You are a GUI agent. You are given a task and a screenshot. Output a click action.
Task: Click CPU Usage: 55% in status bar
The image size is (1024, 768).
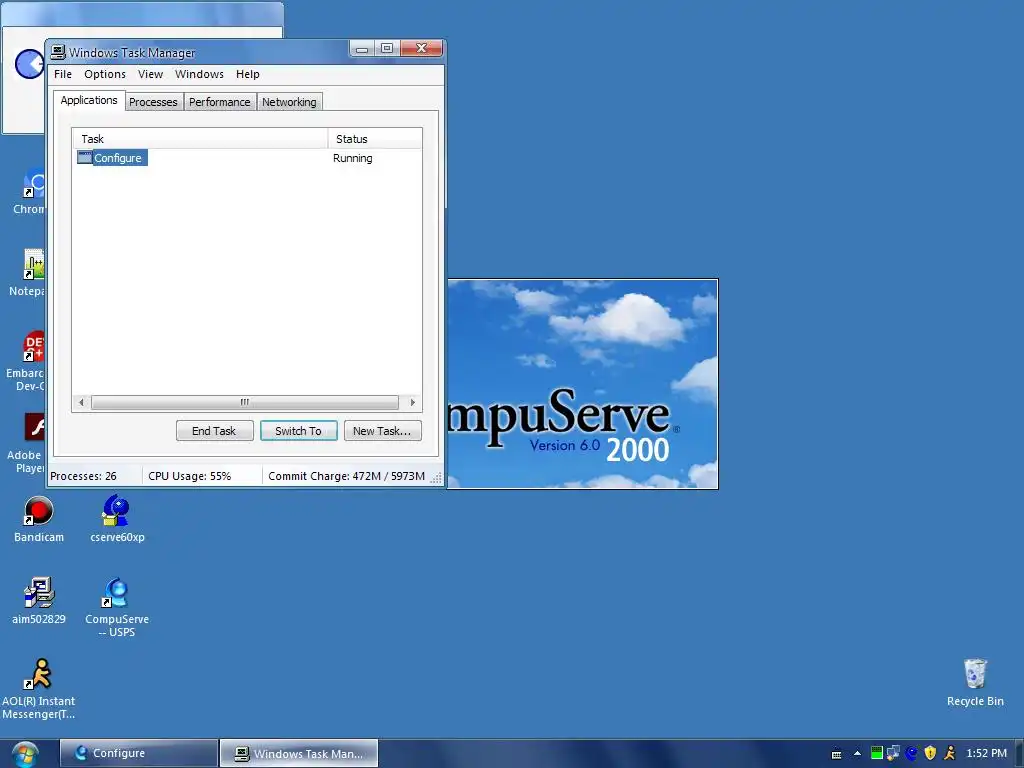point(189,476)
